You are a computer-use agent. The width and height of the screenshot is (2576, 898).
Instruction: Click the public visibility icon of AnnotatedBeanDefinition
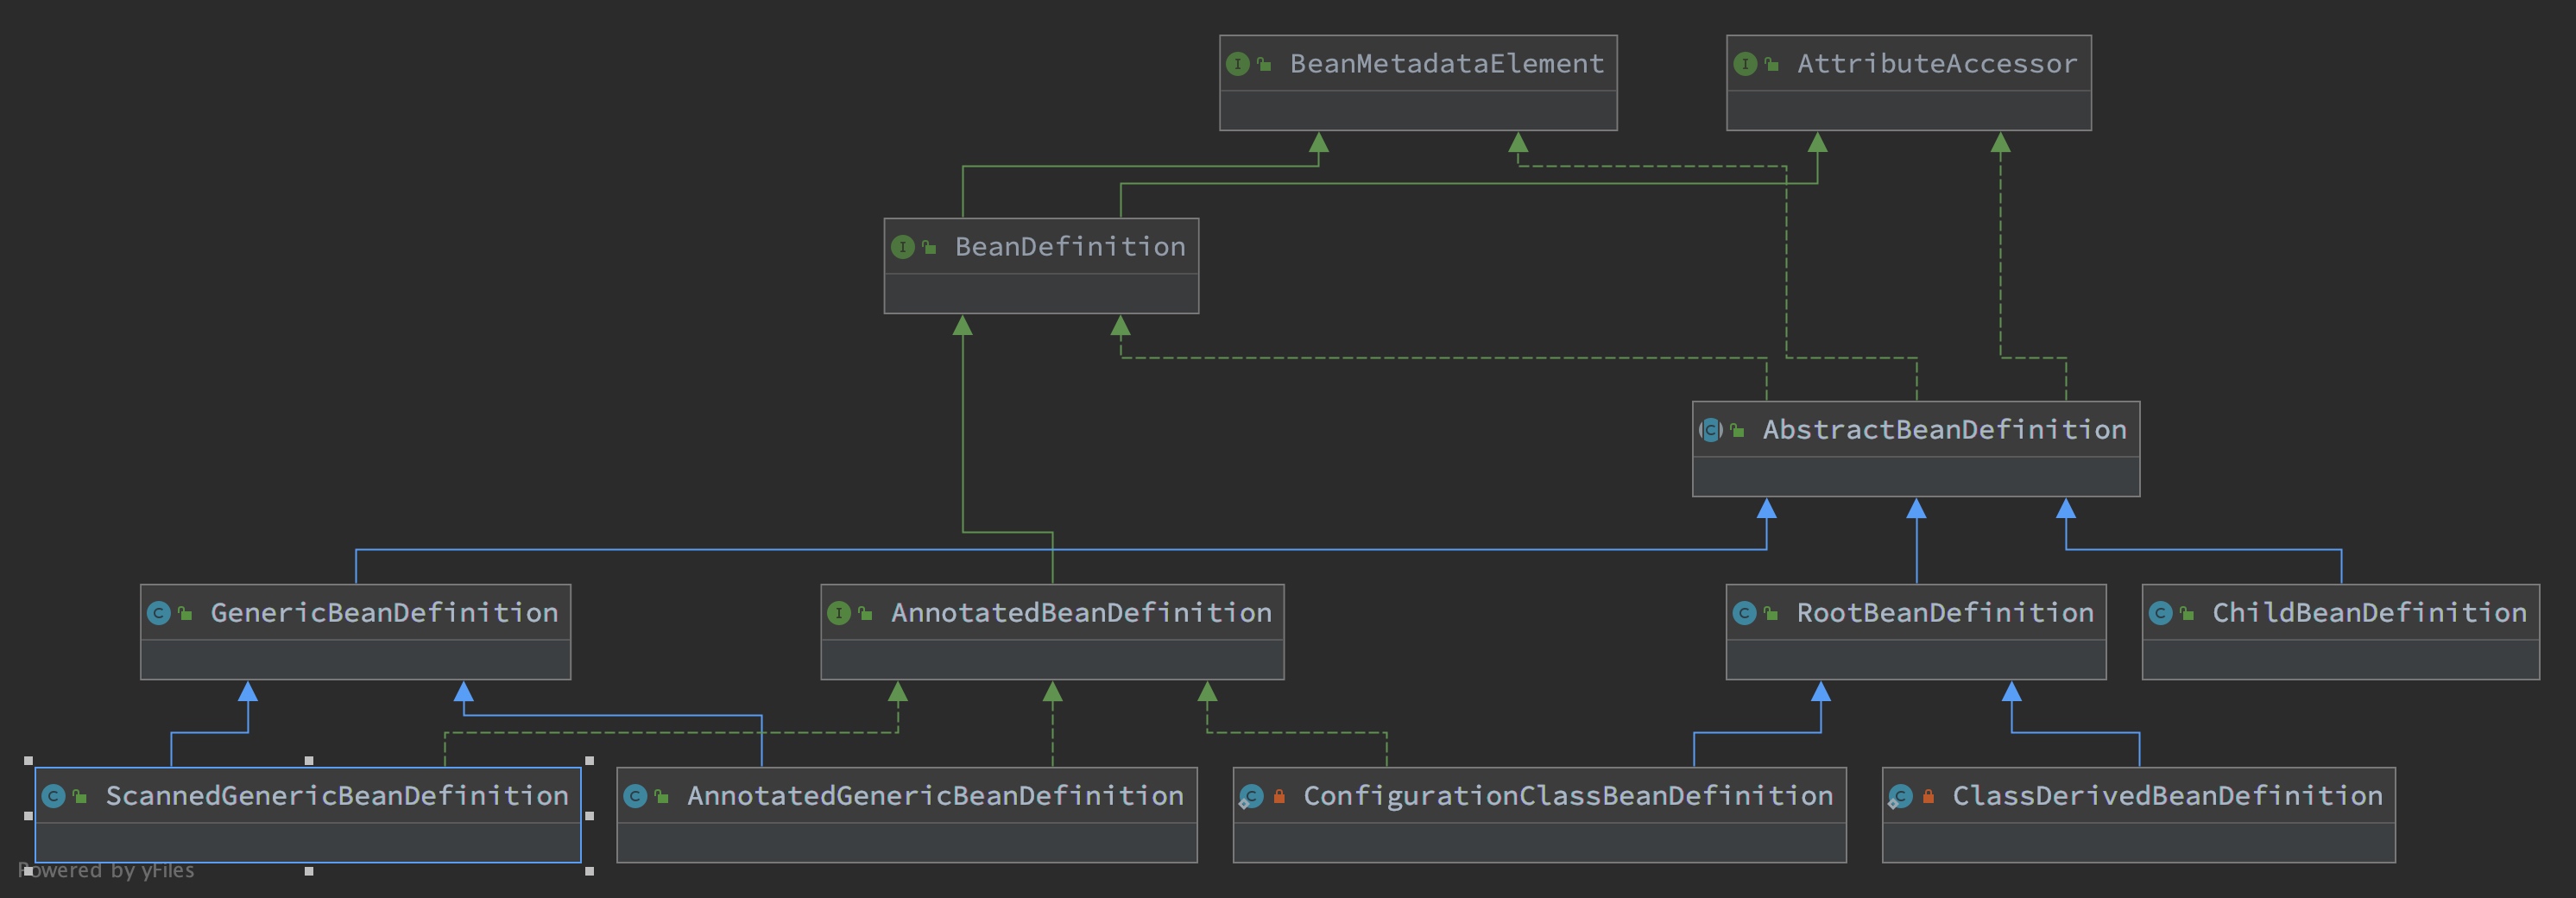click(865, 614)
